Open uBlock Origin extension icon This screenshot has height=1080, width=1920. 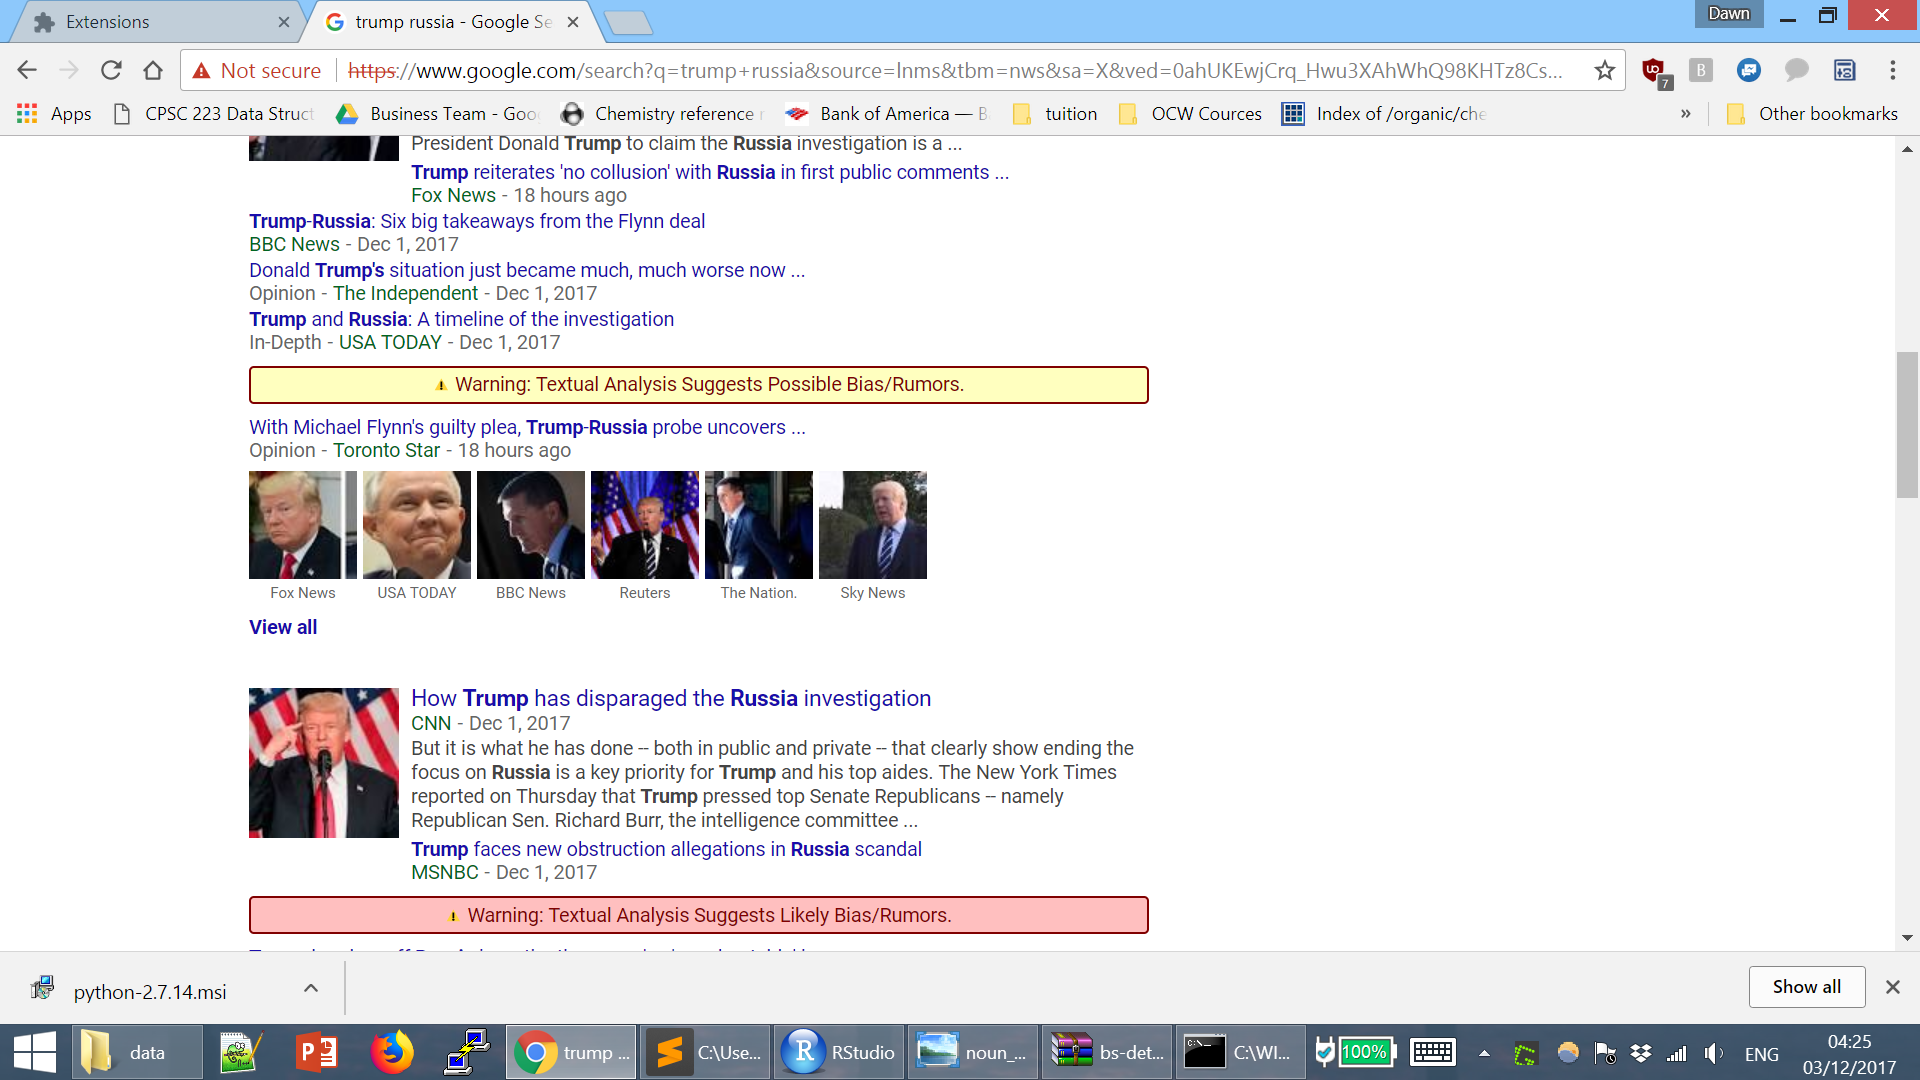pyautogui.click(x=1654, y=70)
